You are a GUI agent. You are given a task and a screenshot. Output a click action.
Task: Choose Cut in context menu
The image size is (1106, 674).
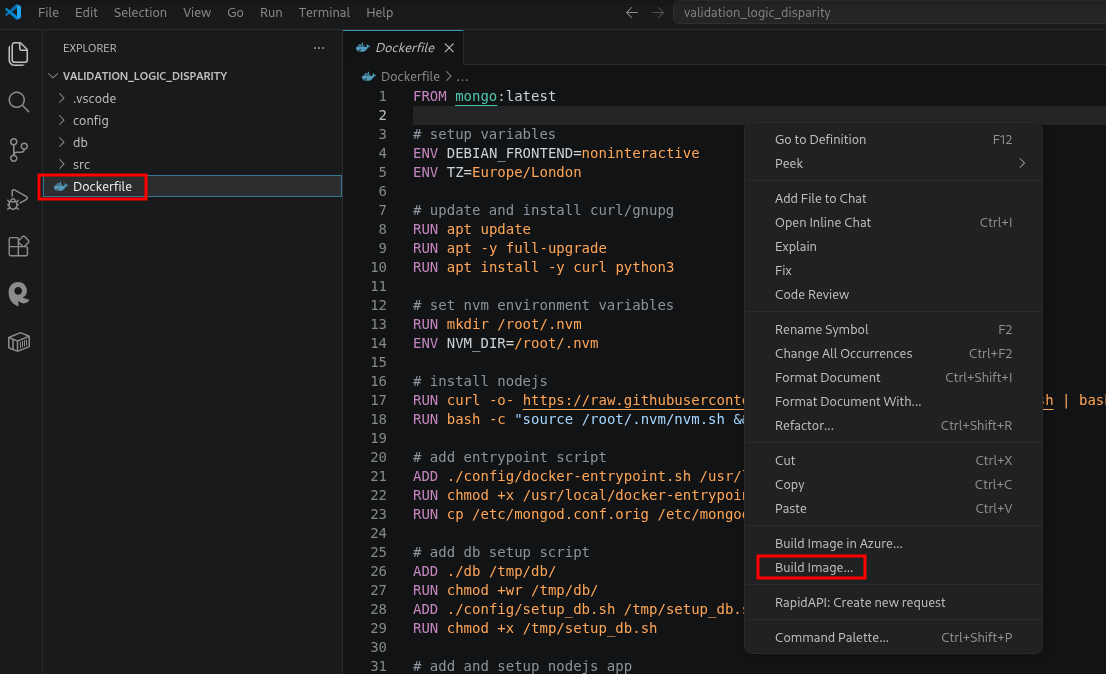click(893, 461)
